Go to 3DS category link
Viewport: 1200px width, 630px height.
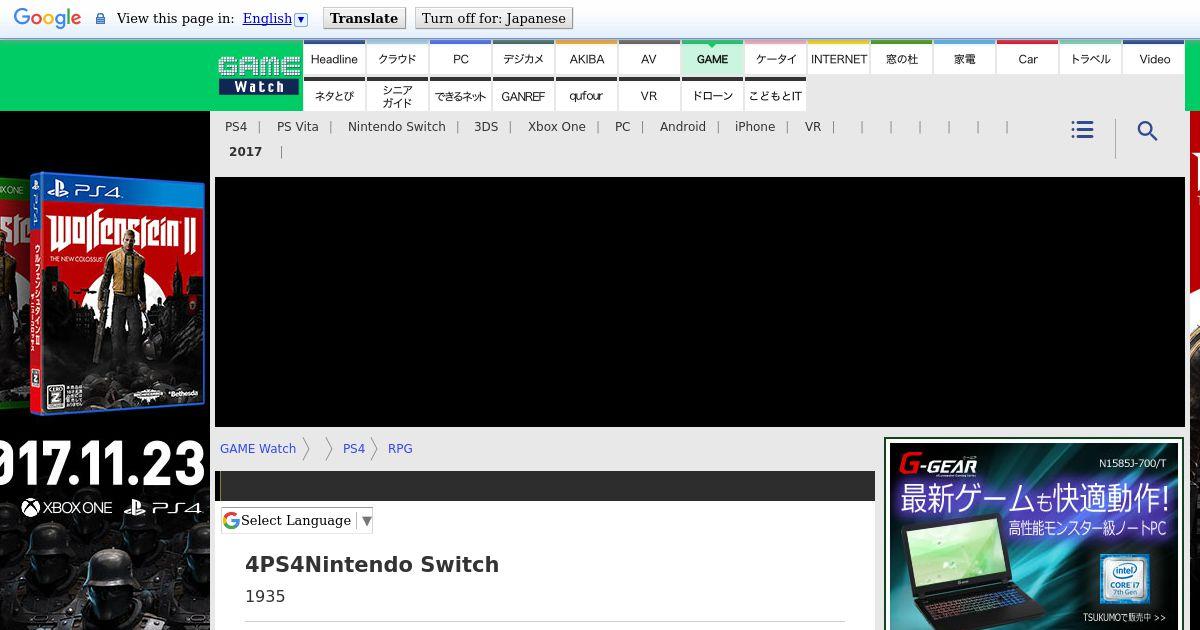click(x=486, y=127)
